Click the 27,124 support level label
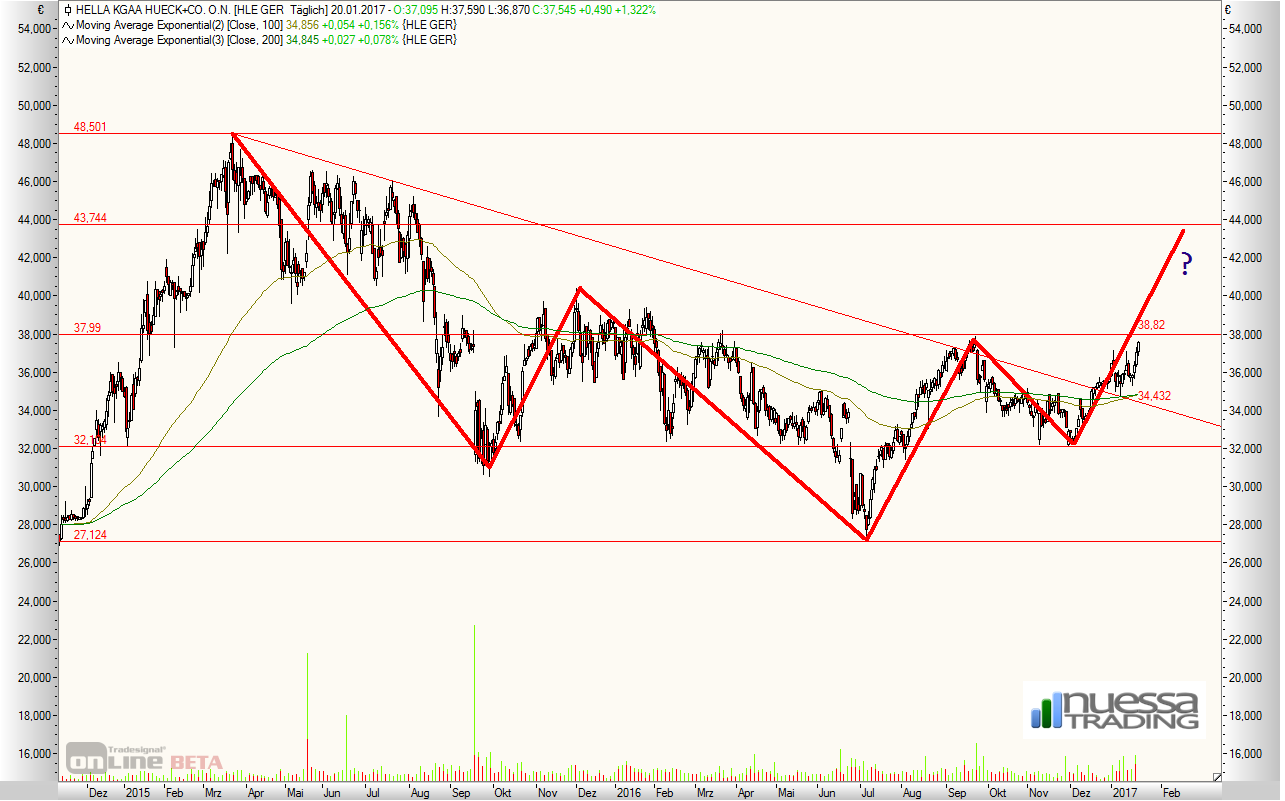1285x801 pixels. [x=90, y=535]
